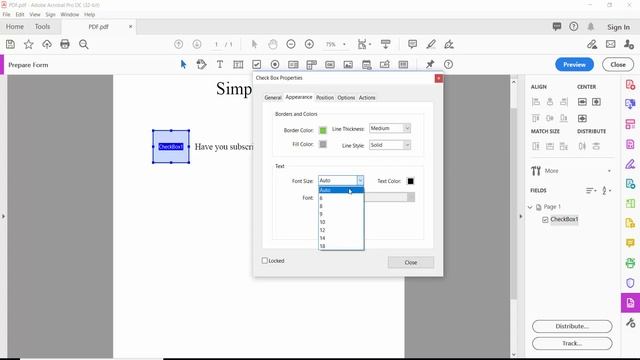Pick the green Border Color swatch
Viewport: 640px width, 360px height.
click(x=323, y=130)
